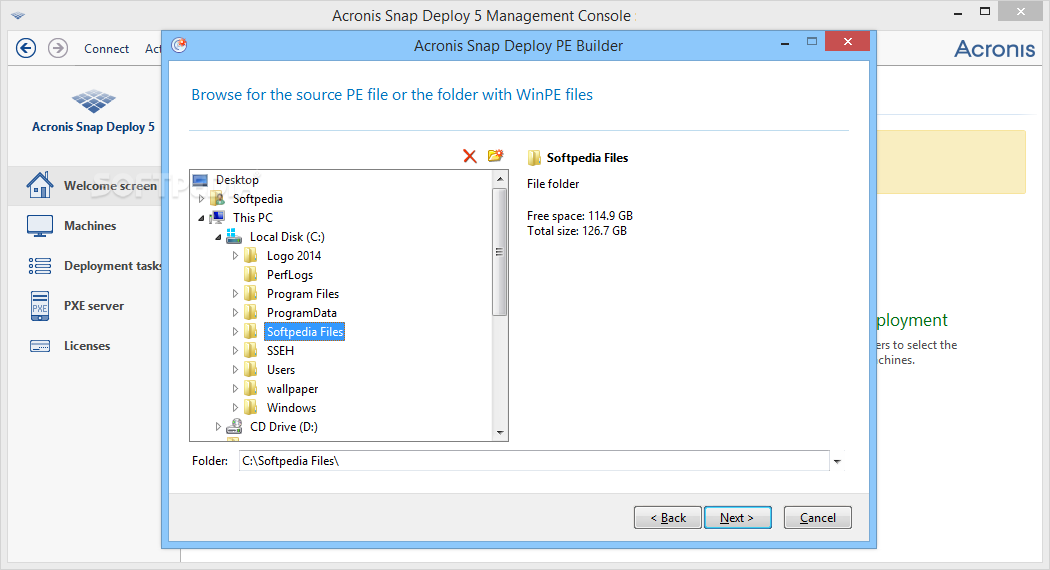Viewport: 1050px width, 570px height.
Task: Click the scroll down arrow of folder tree
Action: pyautogui.click(x=500, y=433)
